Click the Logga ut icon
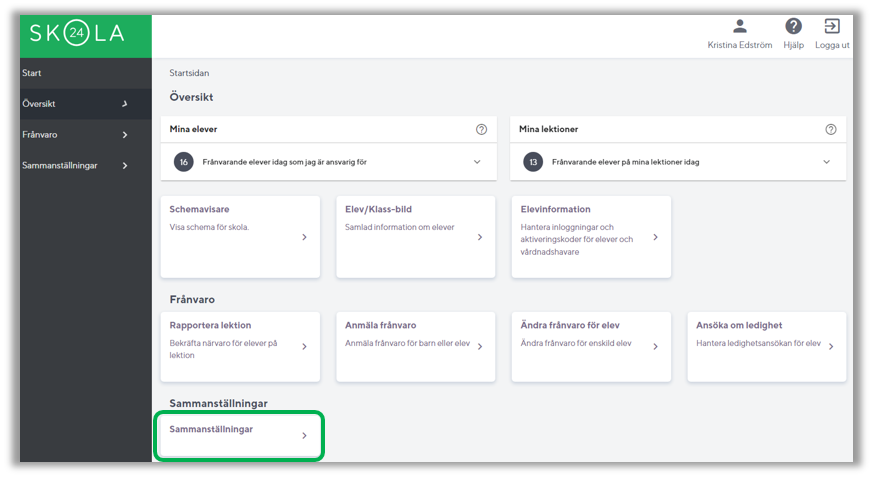The height and width of the screenshot is (479, 874). [x=831, y=27]
